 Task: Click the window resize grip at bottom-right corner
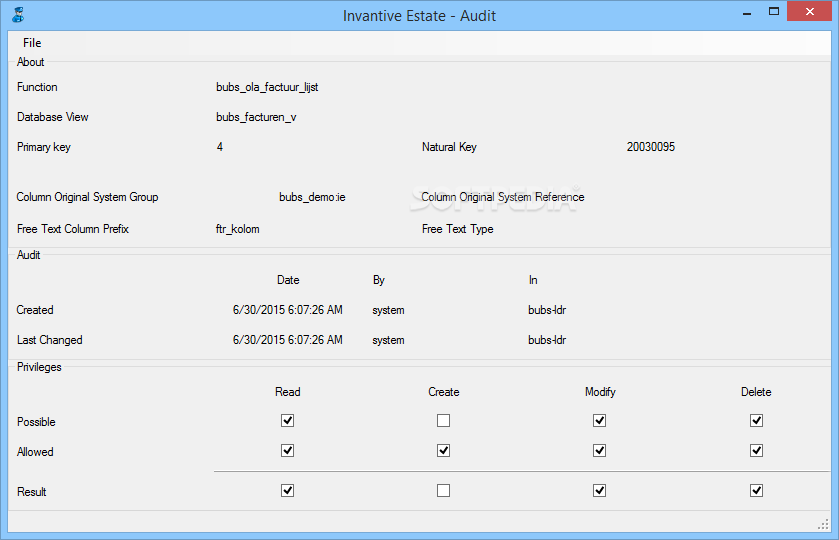(823, 525)
